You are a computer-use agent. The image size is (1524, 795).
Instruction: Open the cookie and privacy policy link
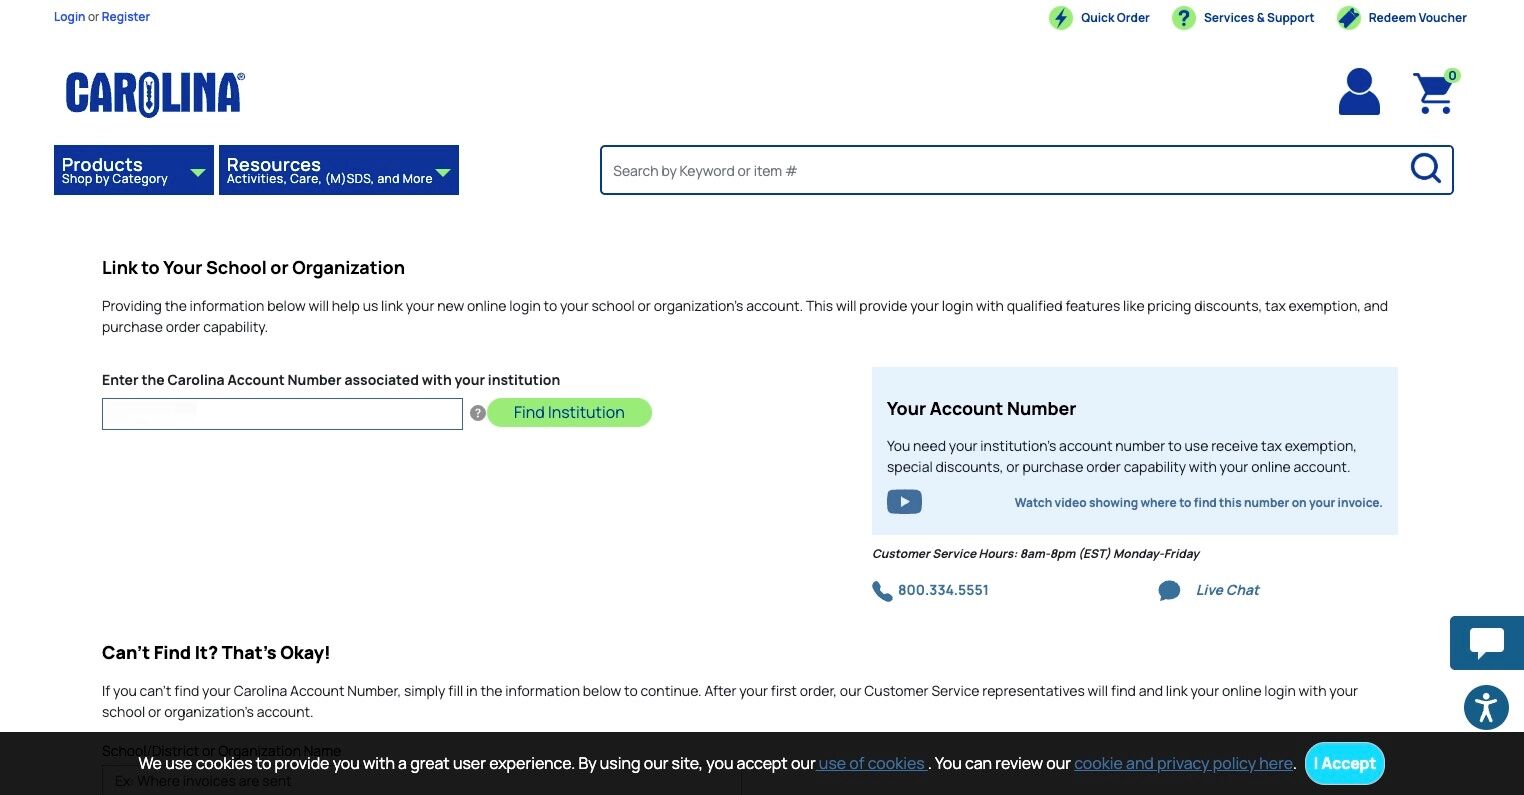click(1184, 764)
